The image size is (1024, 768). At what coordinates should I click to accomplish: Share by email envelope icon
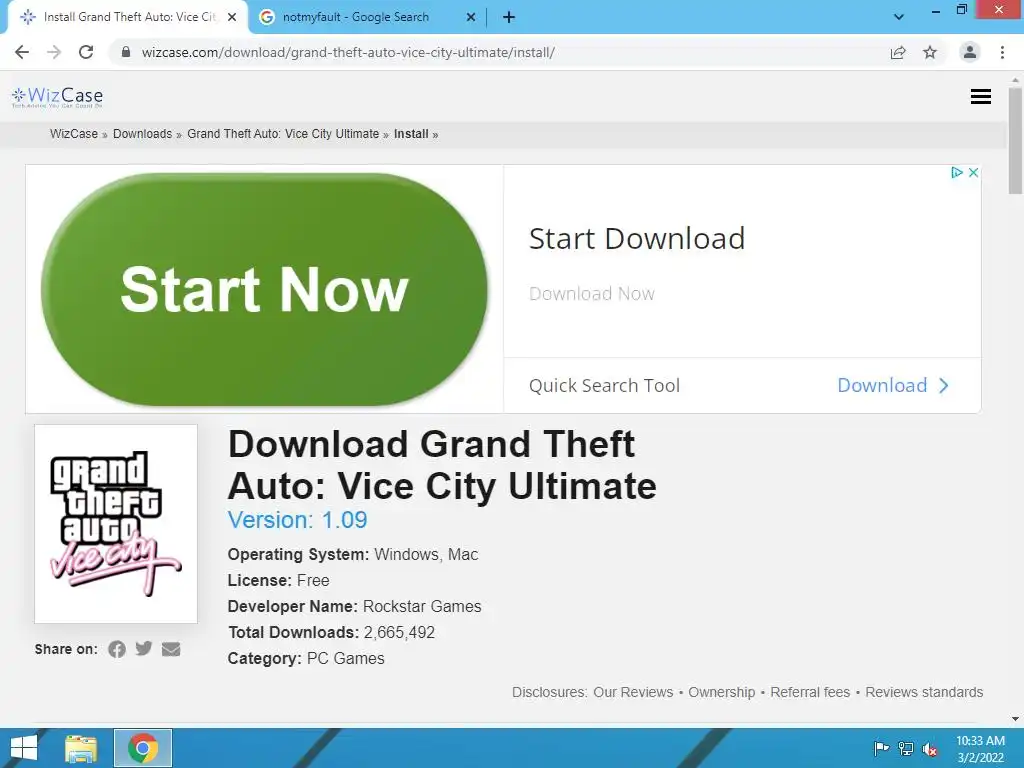point(171,649)
